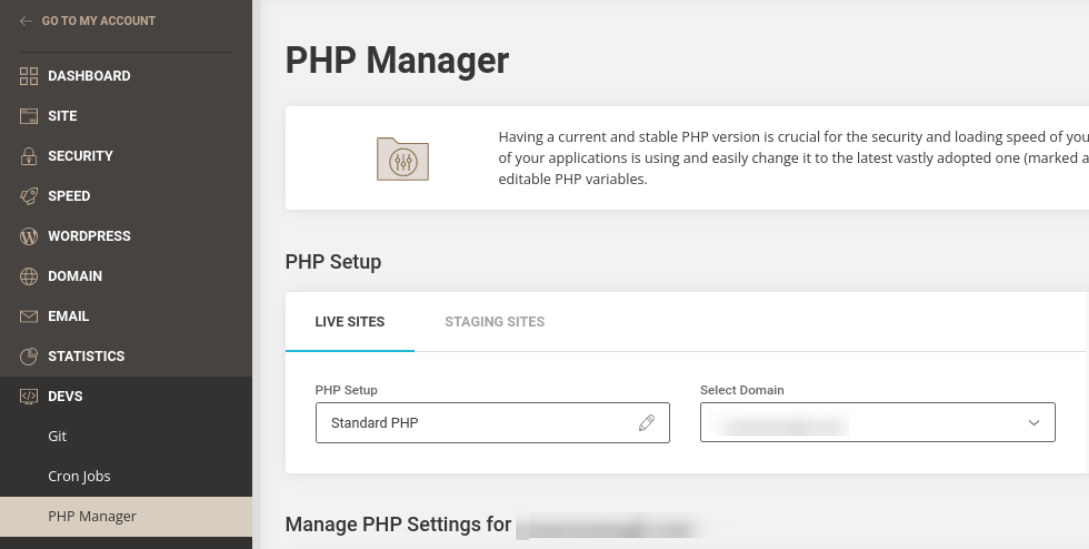The height and width of the screenshot is (549, 1089).
Task: Click the Email envelope icon
Action: [29, 316]
